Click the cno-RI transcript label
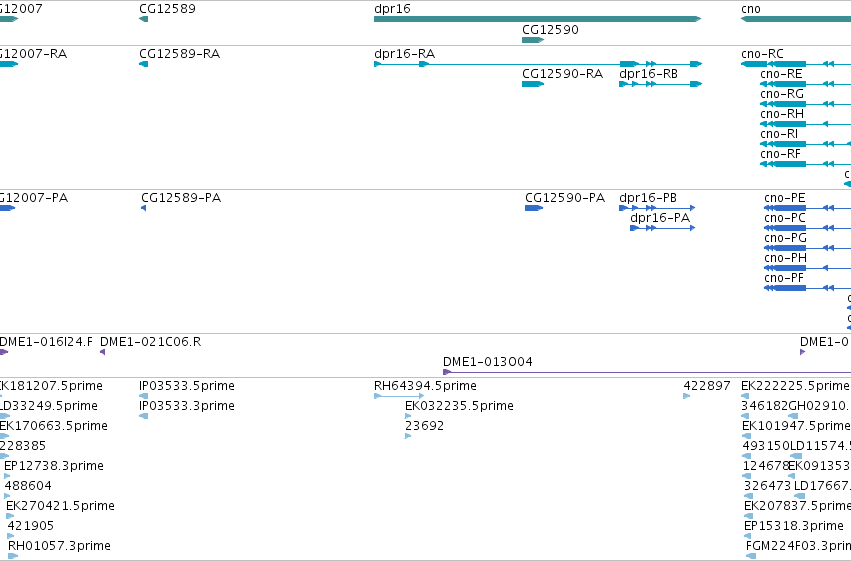The image size is (851, 561). coord(779,134)
